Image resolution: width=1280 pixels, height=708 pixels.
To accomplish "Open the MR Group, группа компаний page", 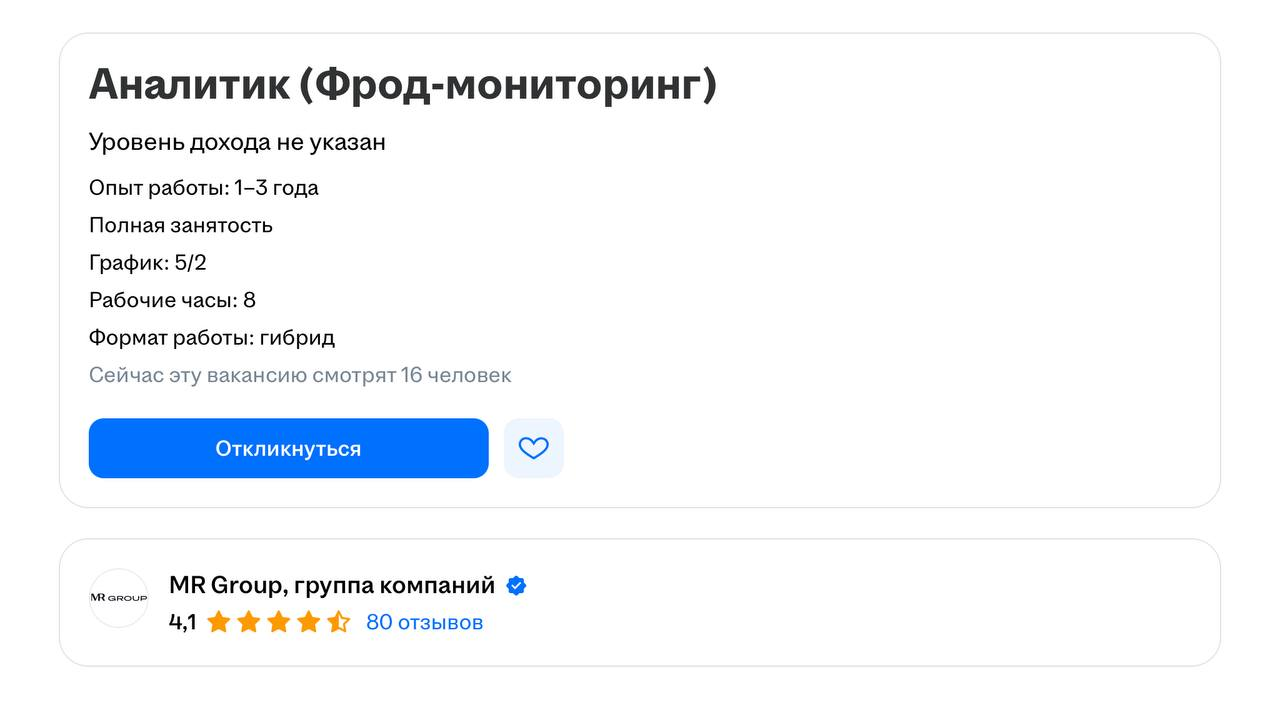I will click(332, 585).
